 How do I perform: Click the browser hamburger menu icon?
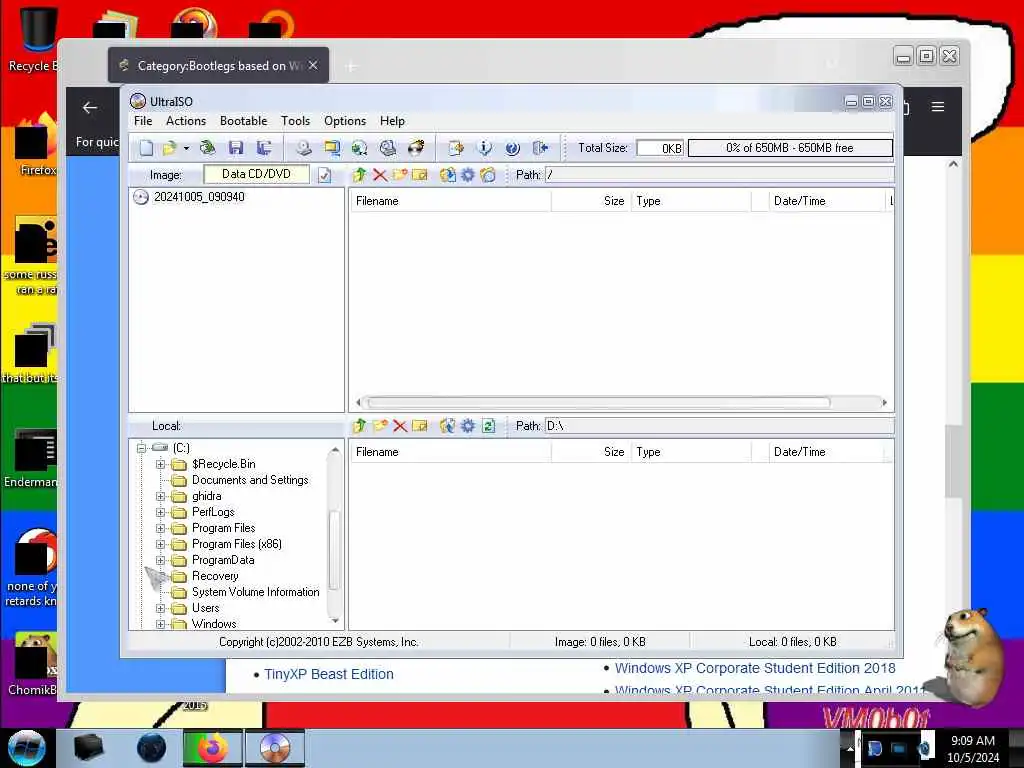pos(938,106)
